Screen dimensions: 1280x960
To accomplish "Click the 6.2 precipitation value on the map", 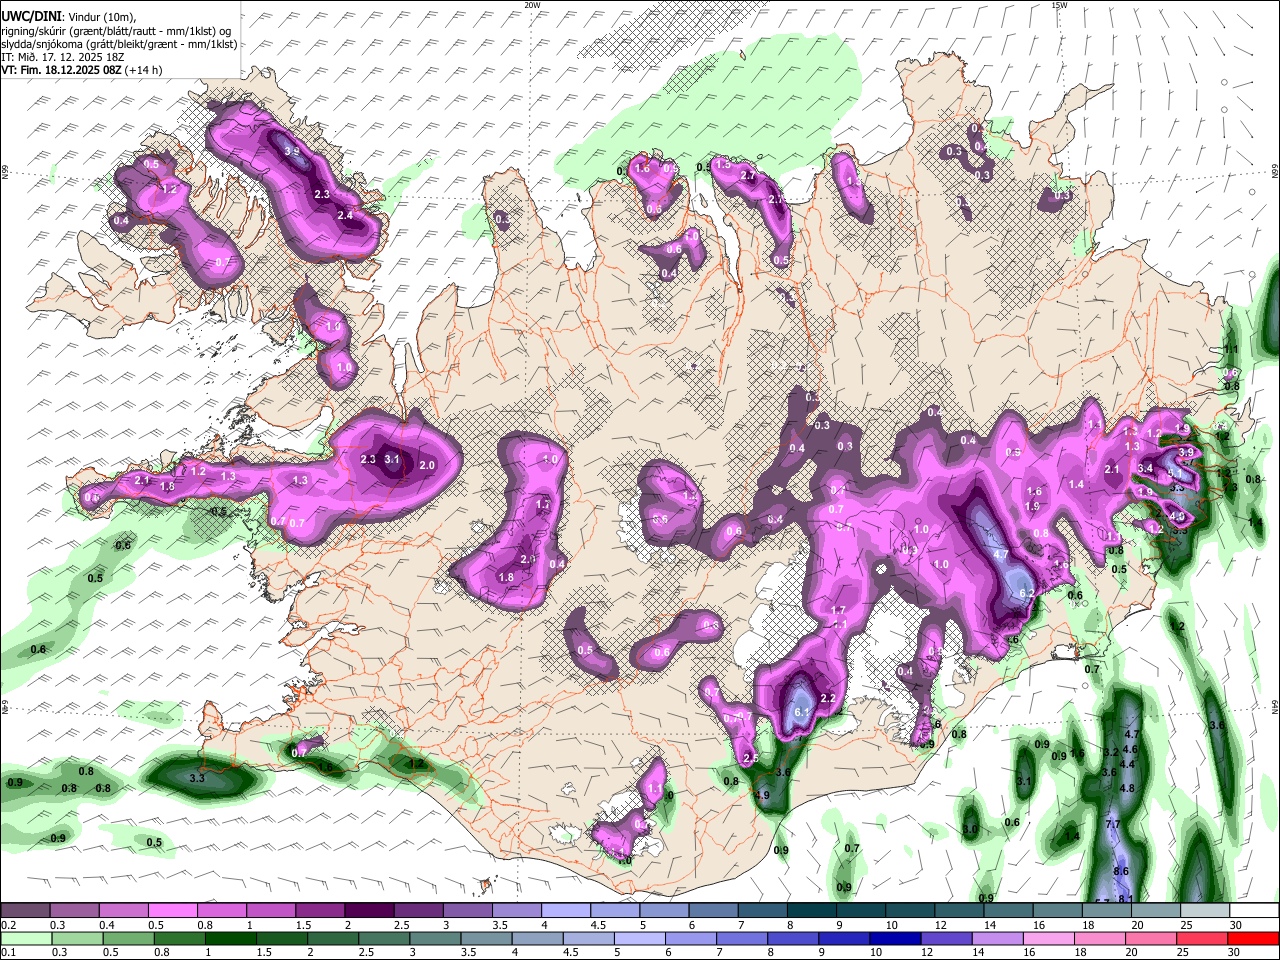I will 1026,593.
